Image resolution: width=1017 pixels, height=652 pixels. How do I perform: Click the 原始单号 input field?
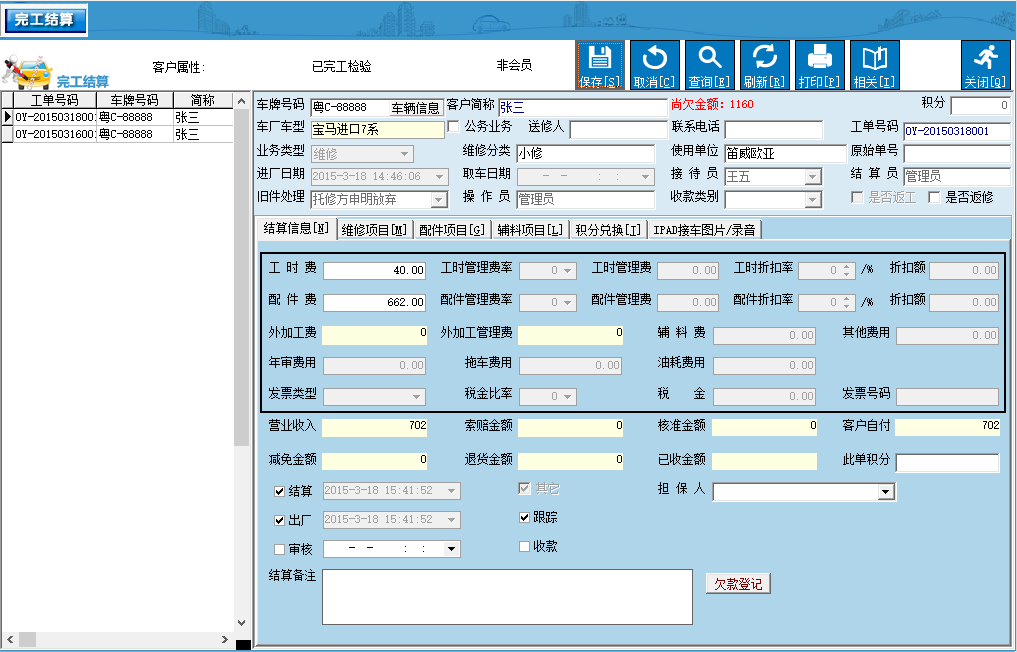coord(956,153)
